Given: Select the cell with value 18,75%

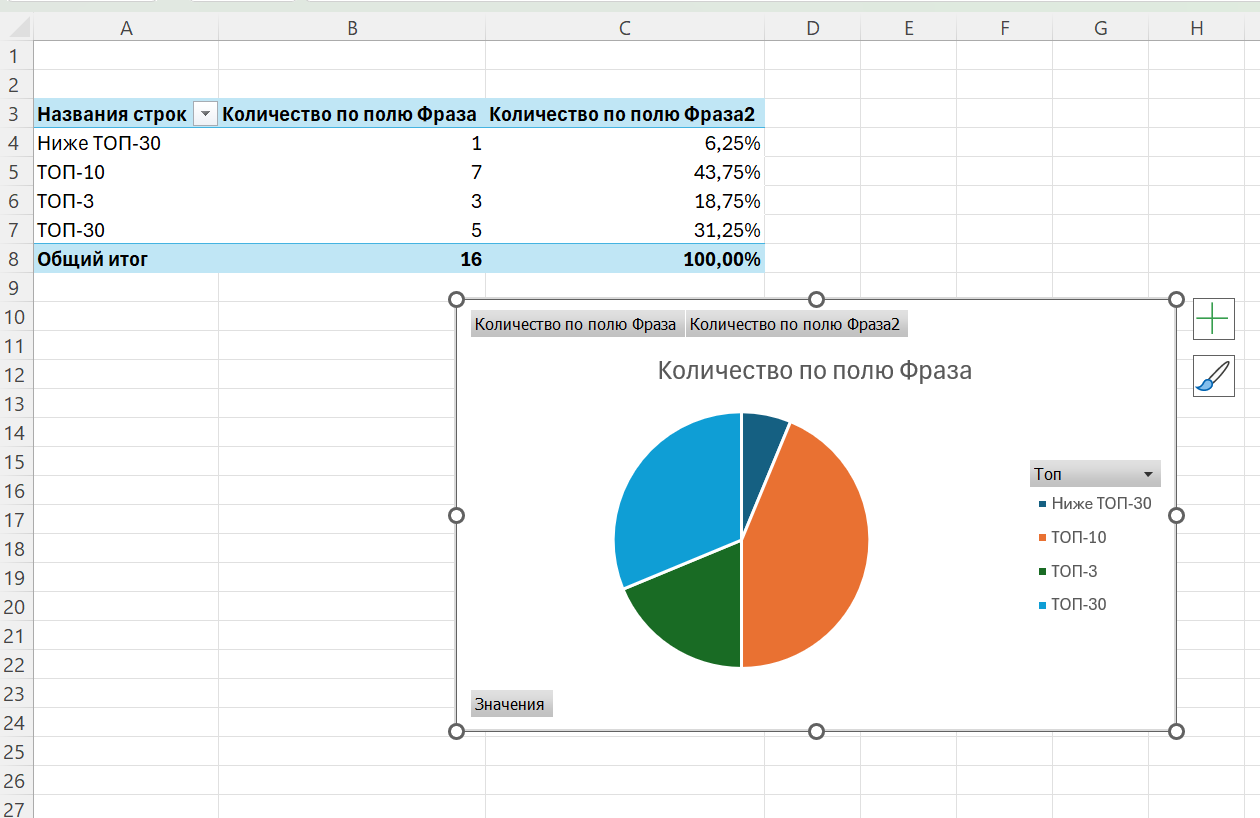Looking at the screenshot, I should click(625, 201).
